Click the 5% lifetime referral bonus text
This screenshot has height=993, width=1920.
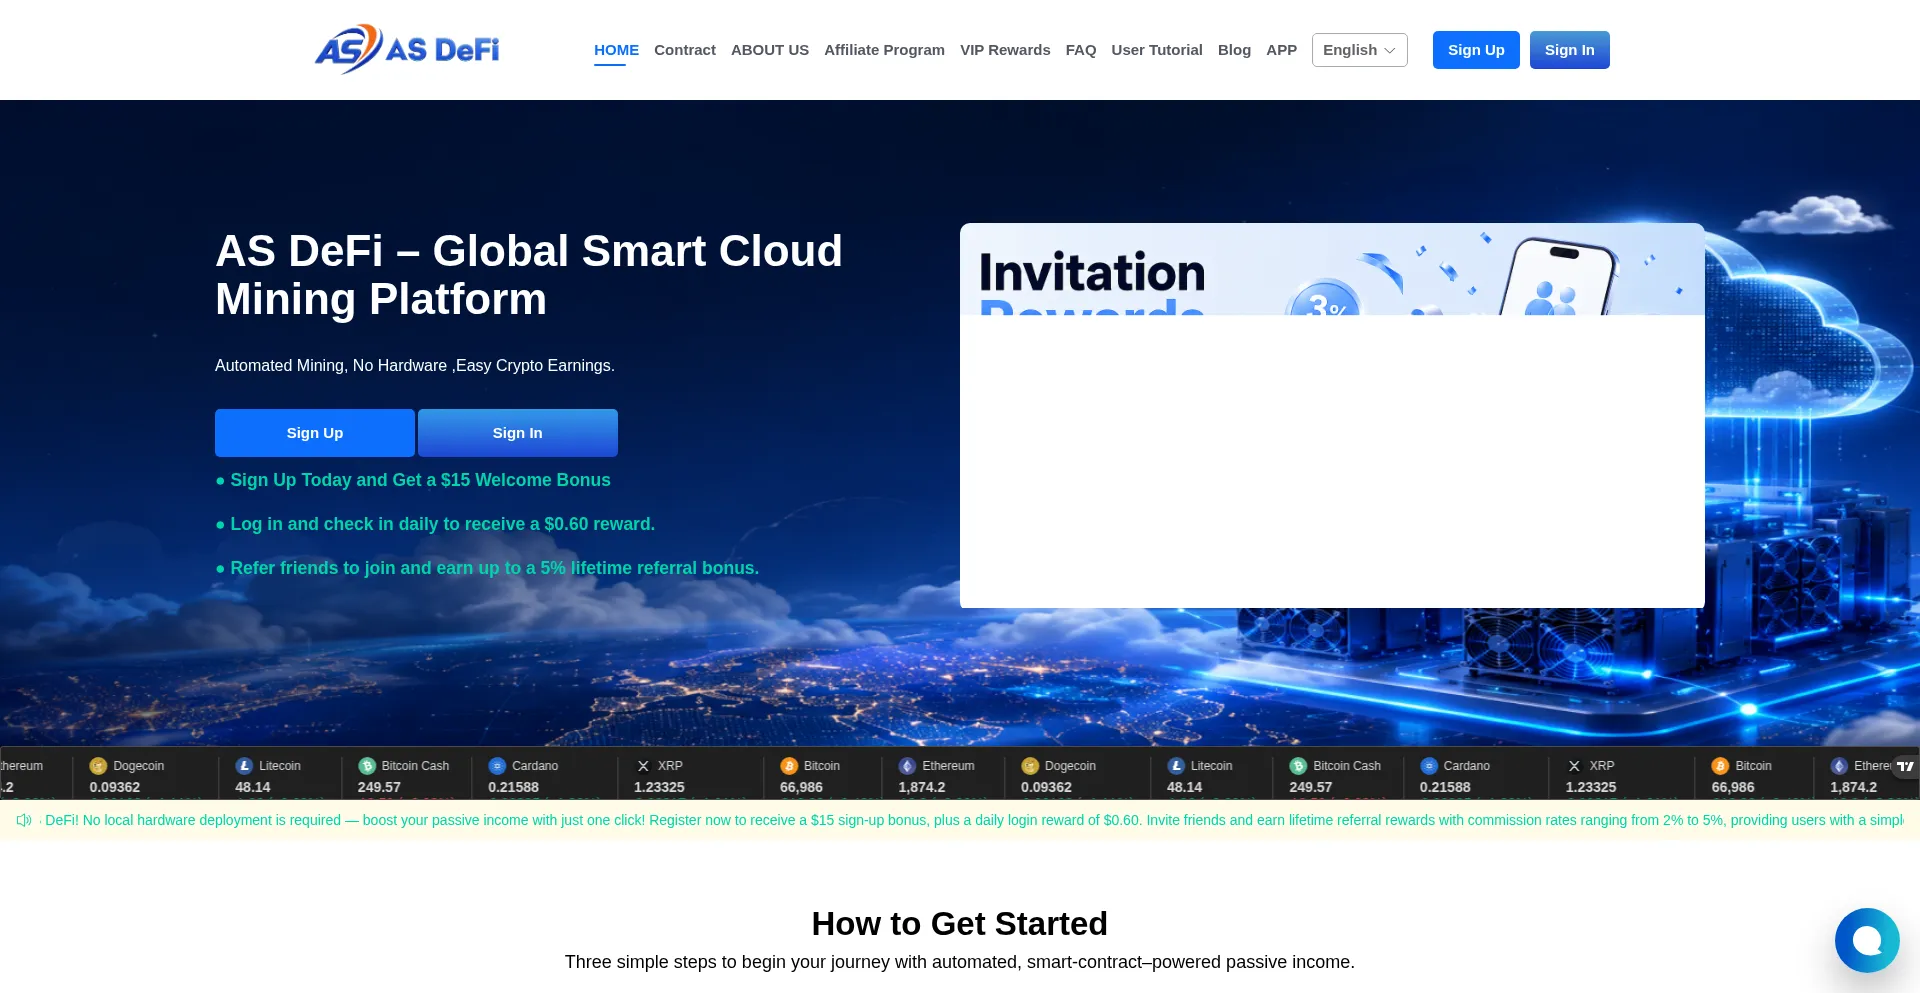[x=487, y=568]
